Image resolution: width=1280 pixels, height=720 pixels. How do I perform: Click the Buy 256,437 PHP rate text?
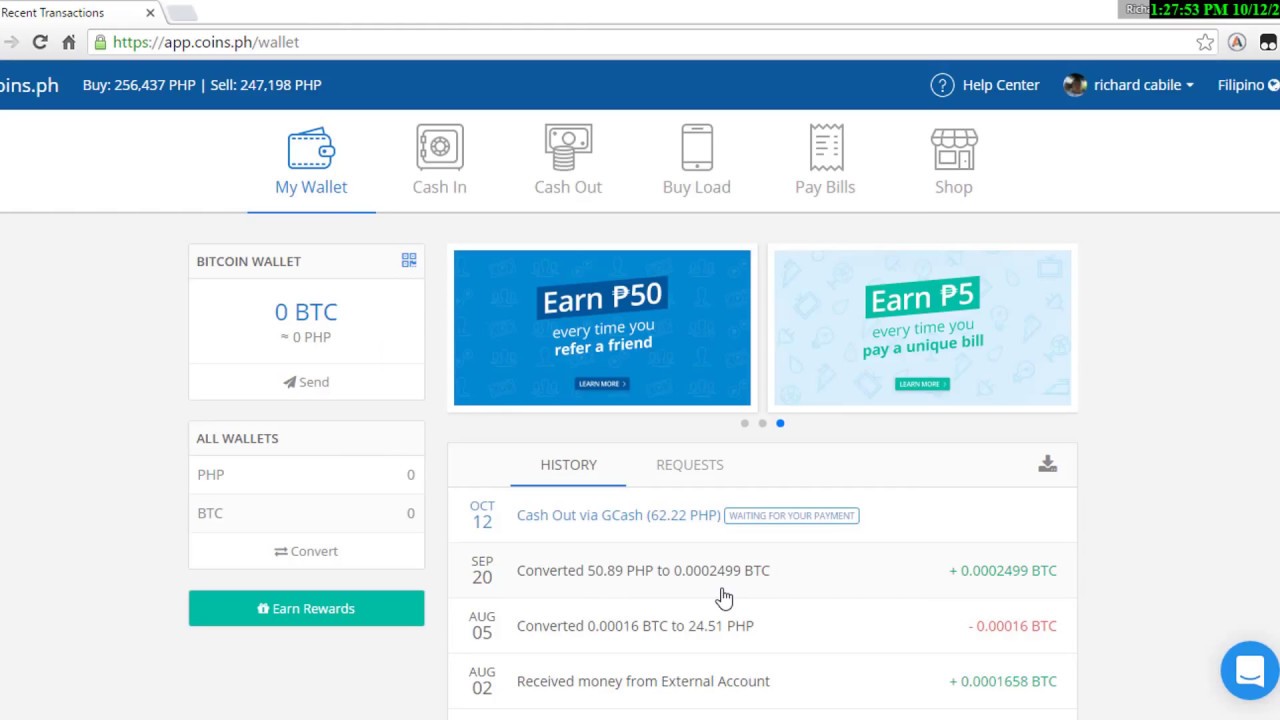coord(139,85)
